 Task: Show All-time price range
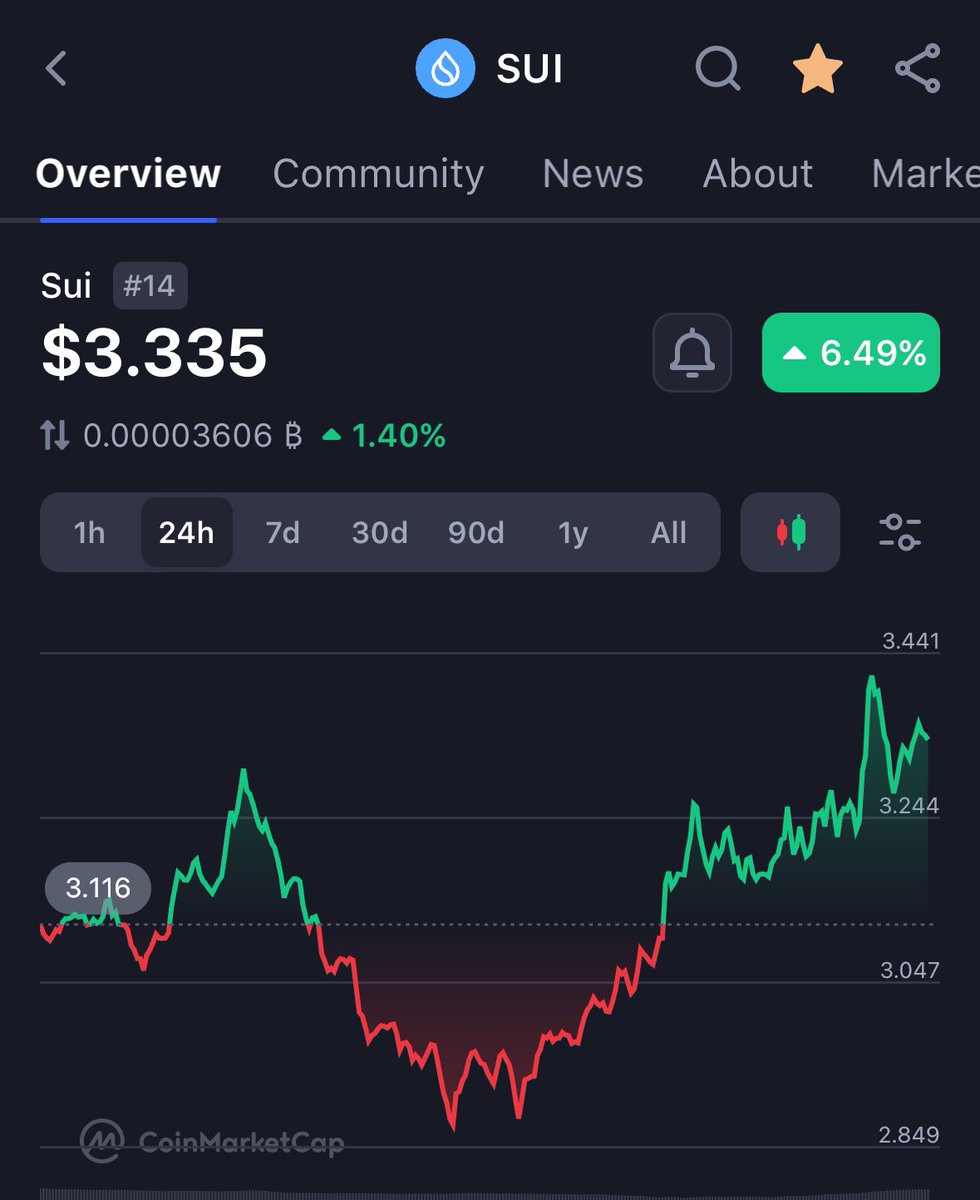tap(669, 533)
